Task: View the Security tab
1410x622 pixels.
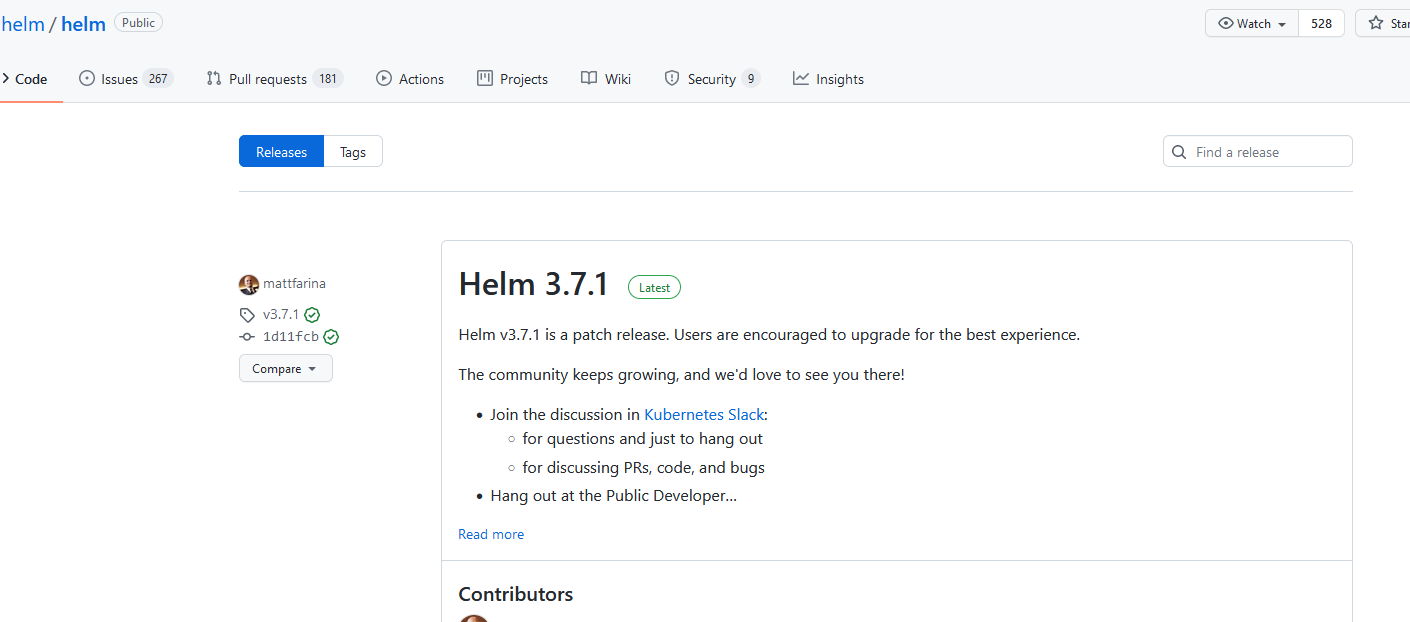Action: (712, 79)
